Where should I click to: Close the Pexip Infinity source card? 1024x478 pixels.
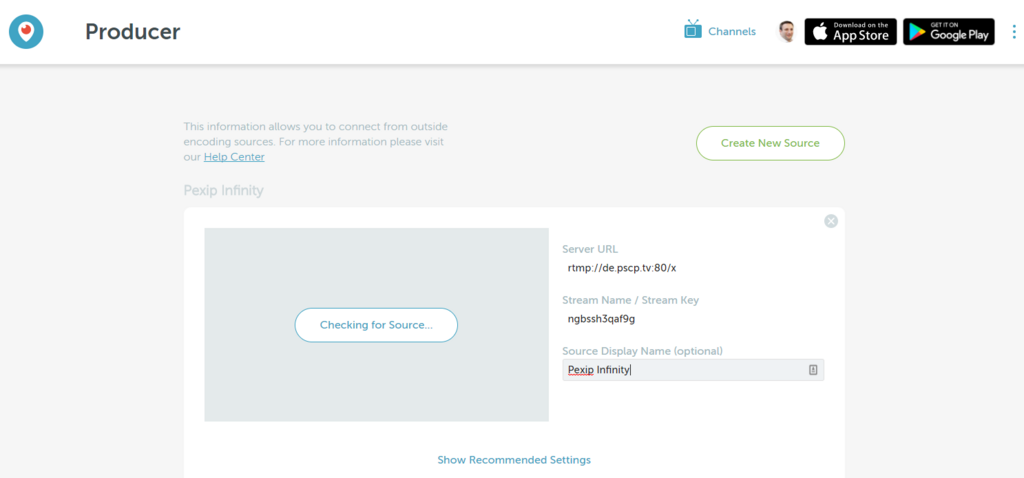pyautogui.click(x=831, y=221)
